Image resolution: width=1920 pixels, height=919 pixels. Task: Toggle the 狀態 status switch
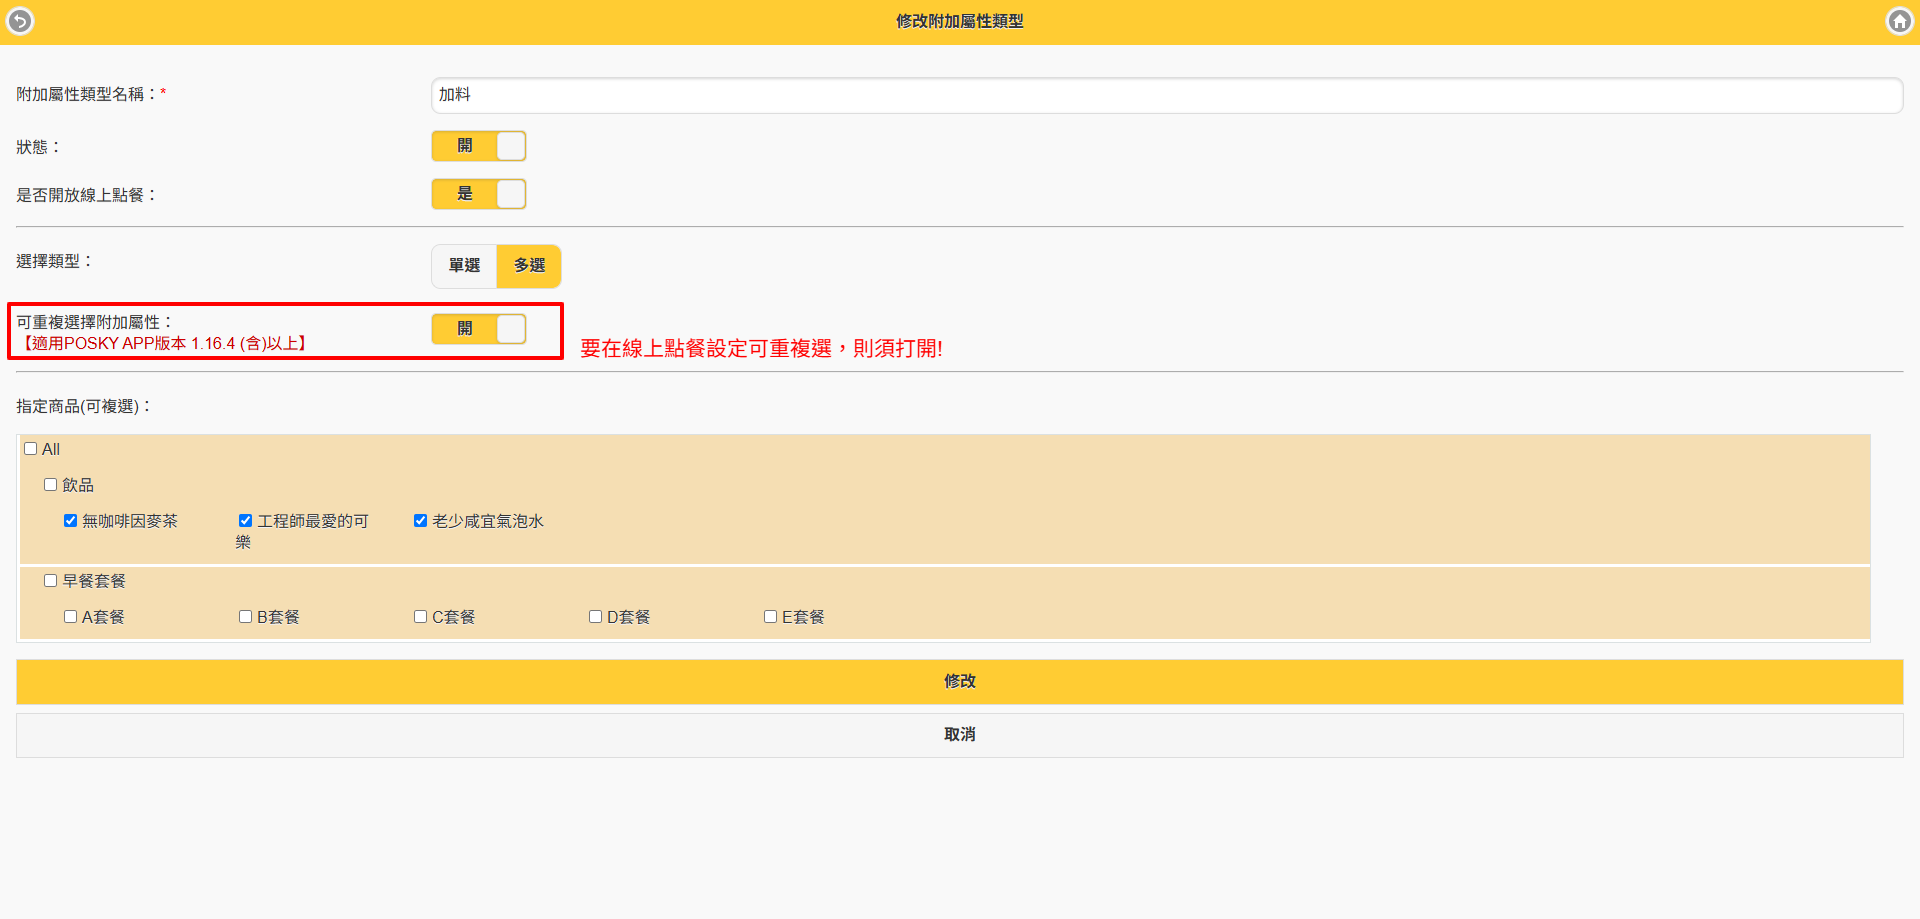(479, 146)
